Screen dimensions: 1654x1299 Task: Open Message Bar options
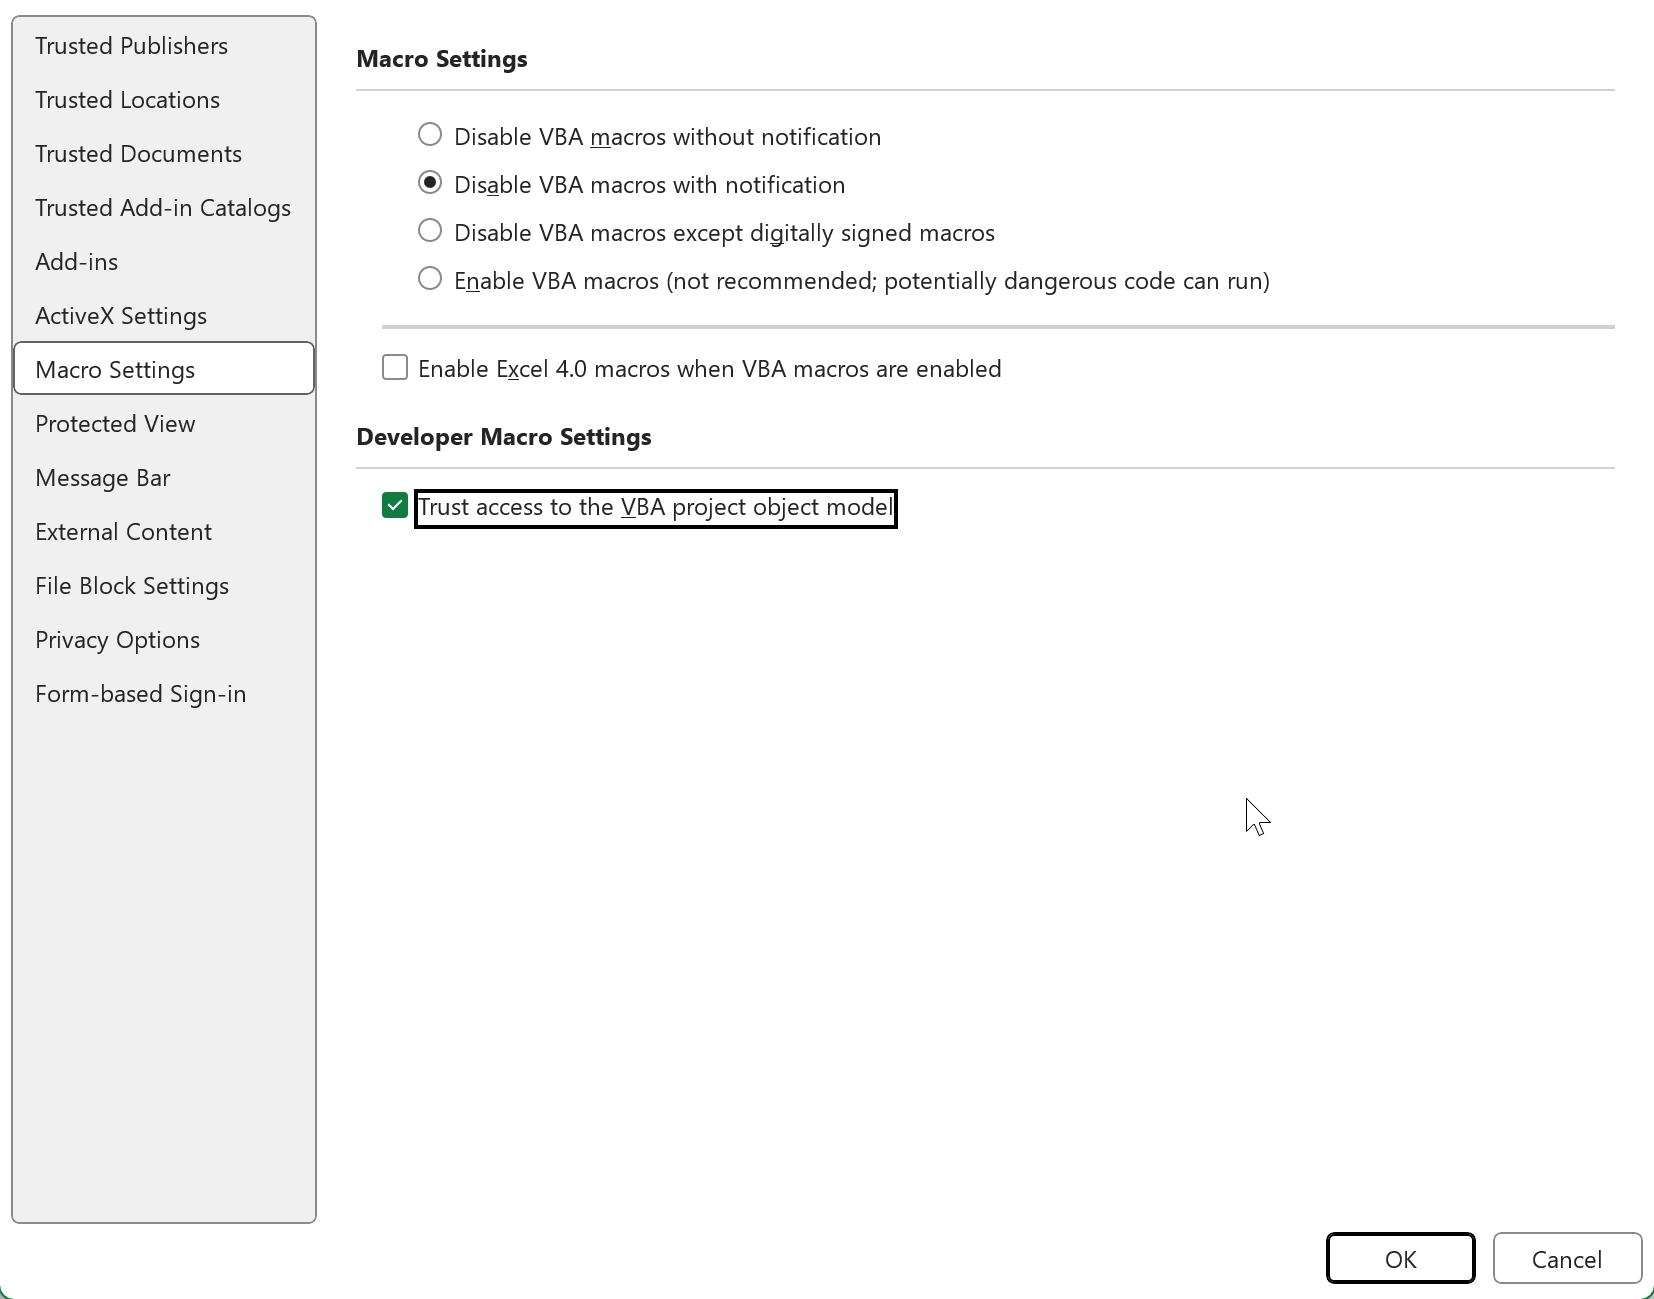pos(103,478)
